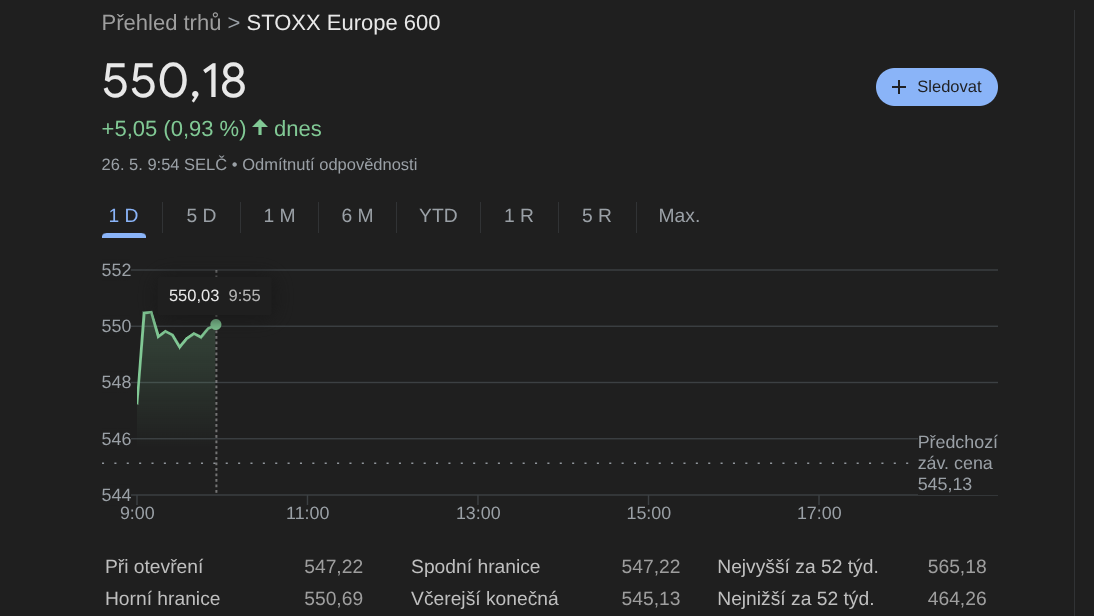Click the current price 550,18
Image resolution: width=1094 pixels, height=616 pixels.
pyautogui.click(x=174, y=81)
